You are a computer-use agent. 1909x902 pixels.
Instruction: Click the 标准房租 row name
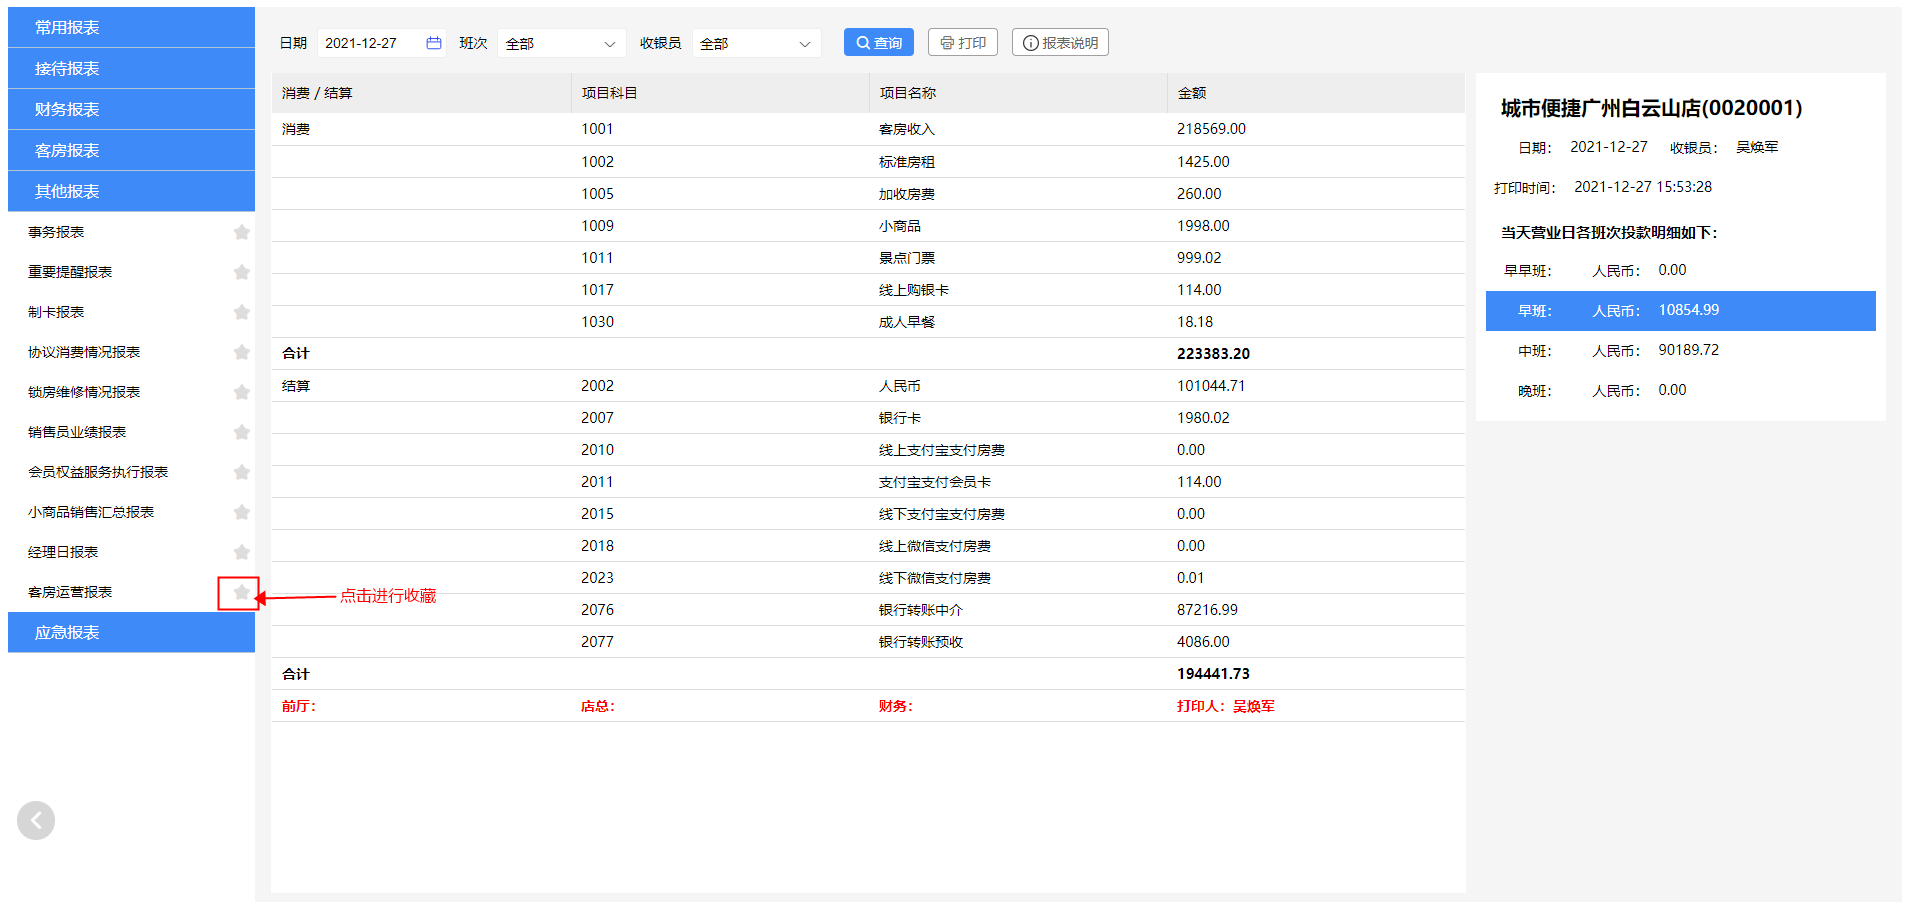pyautogui.click(x=907, y=162)
